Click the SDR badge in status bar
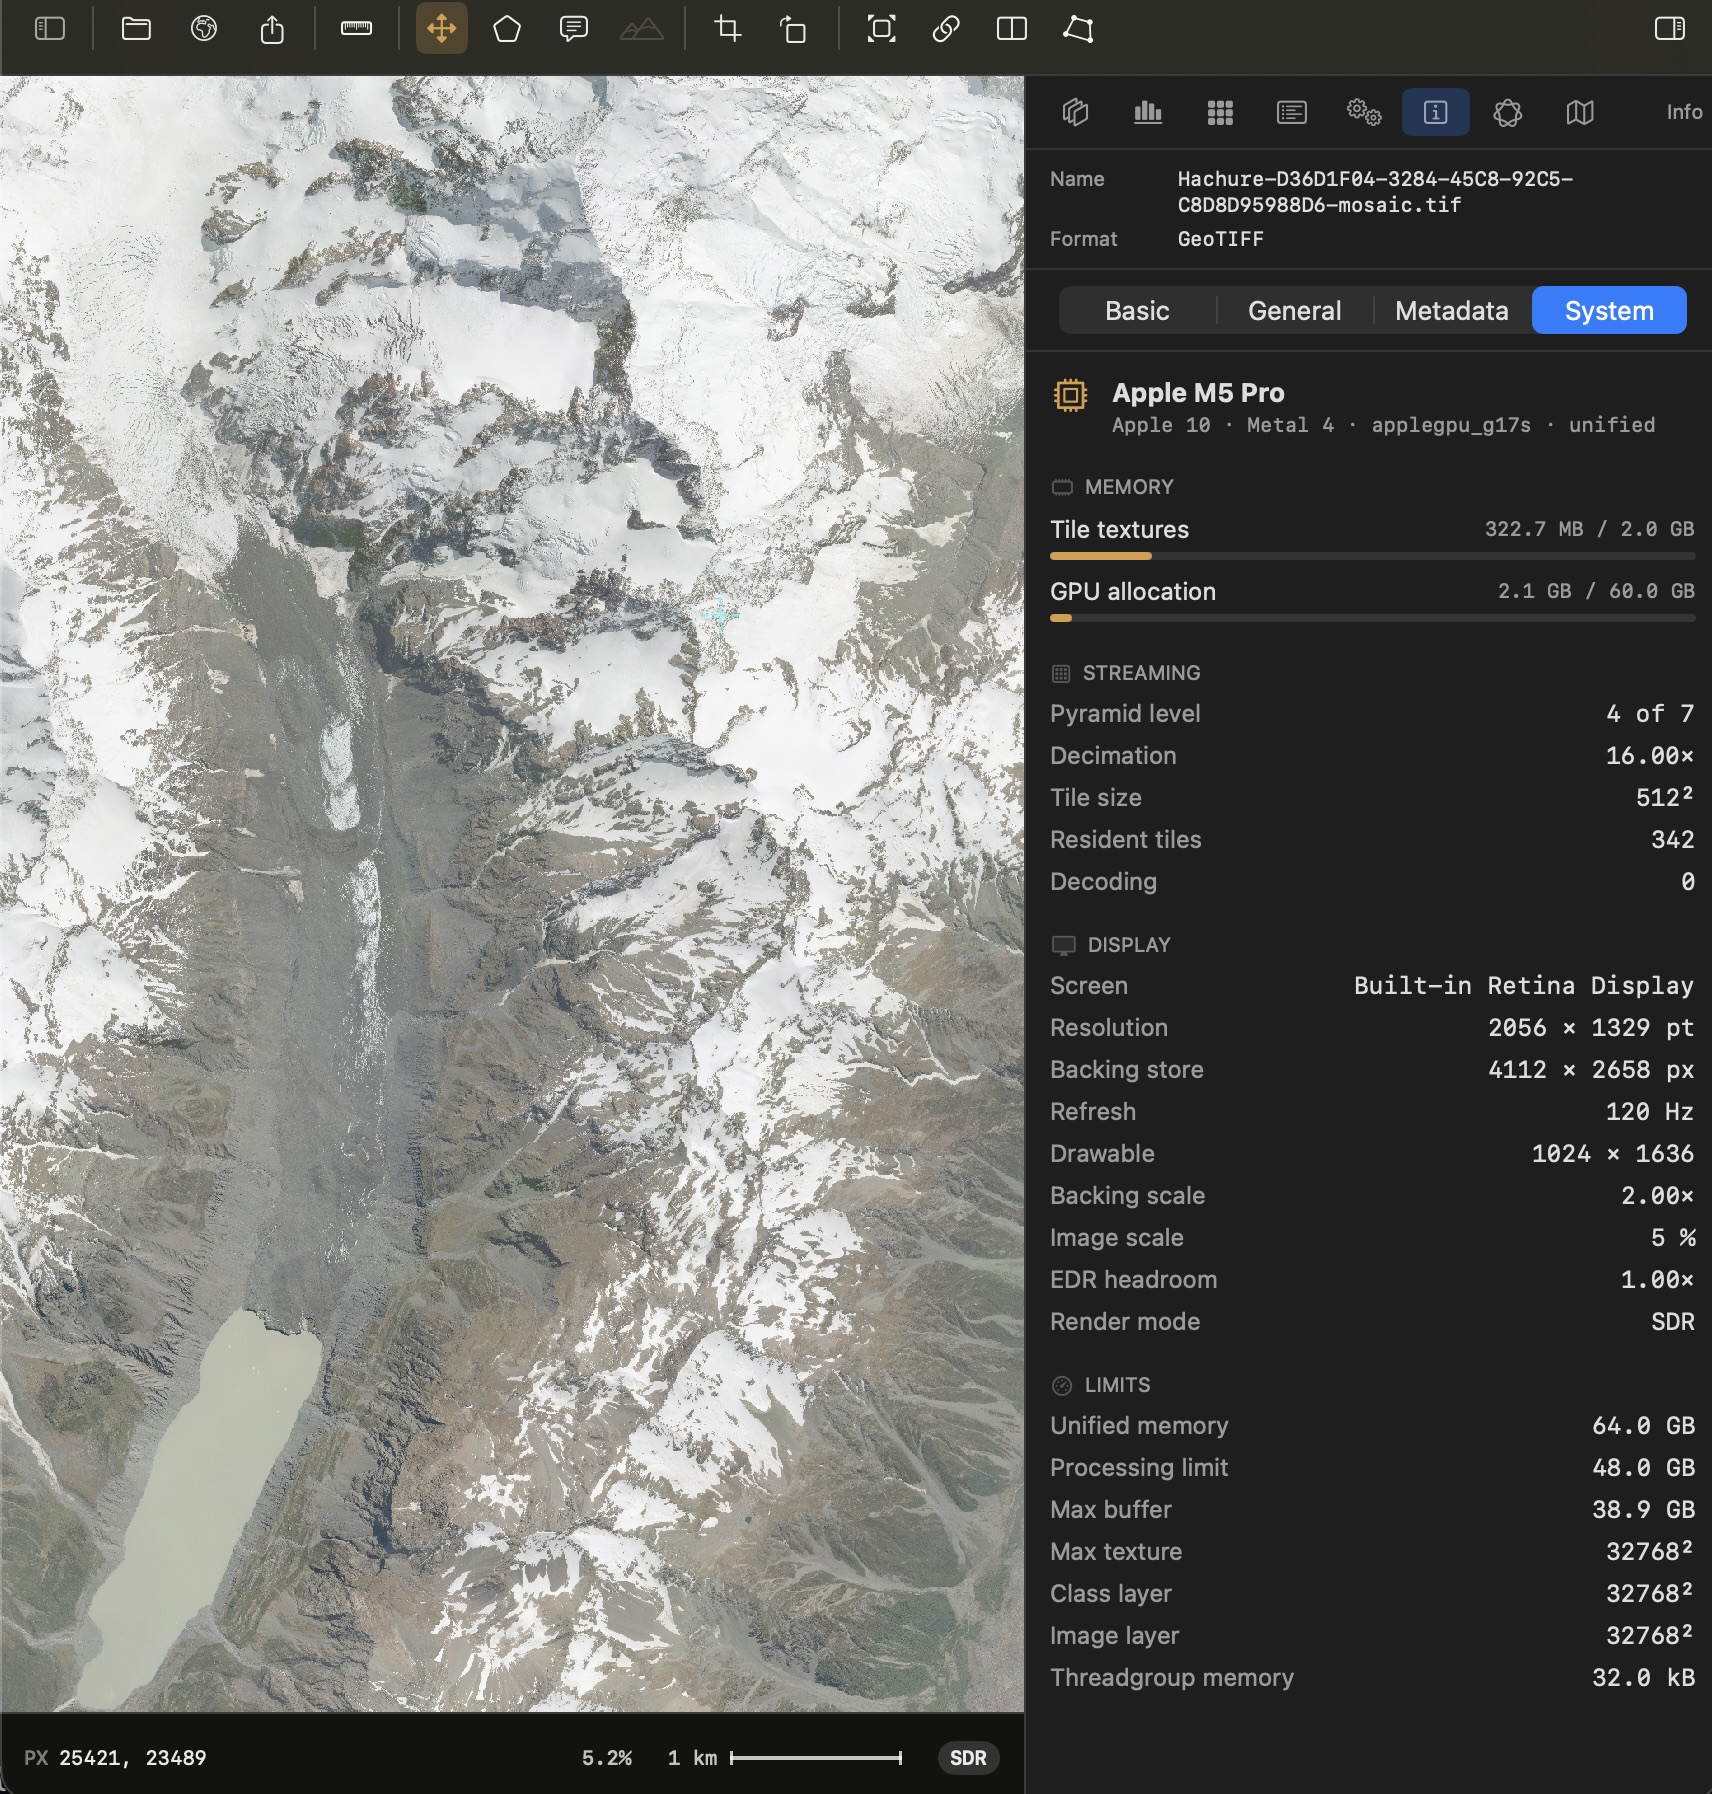Screen dimensions: 1712x1794 [x=968, y=1758]
